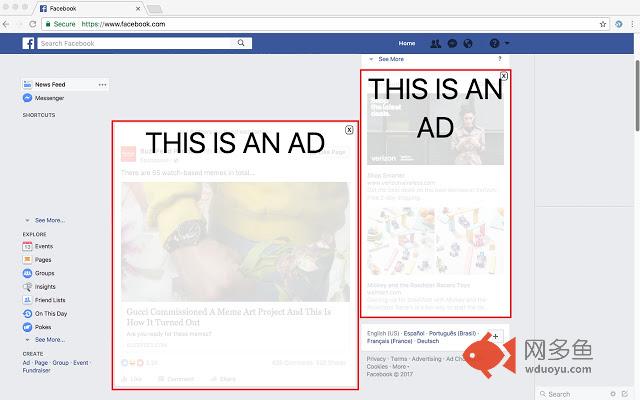Open Insights in the Explore list
640x400 pixels.
45,287
